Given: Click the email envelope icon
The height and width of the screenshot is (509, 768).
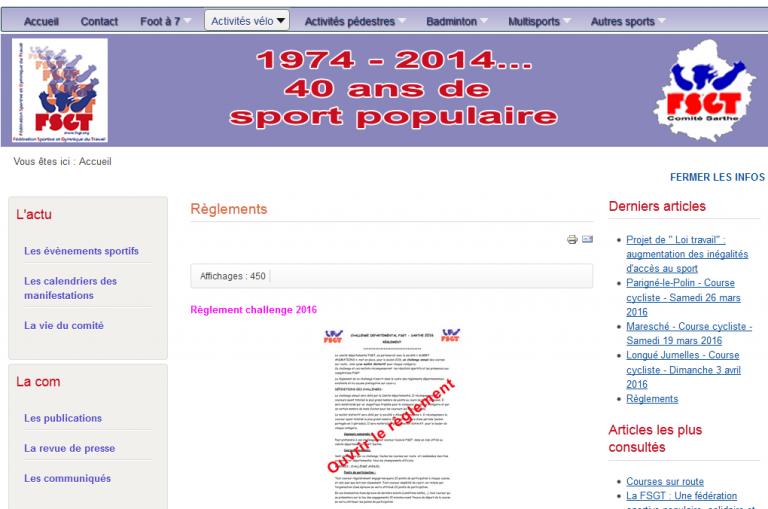Looking at the screenshot, I should (x=588, y=240).
